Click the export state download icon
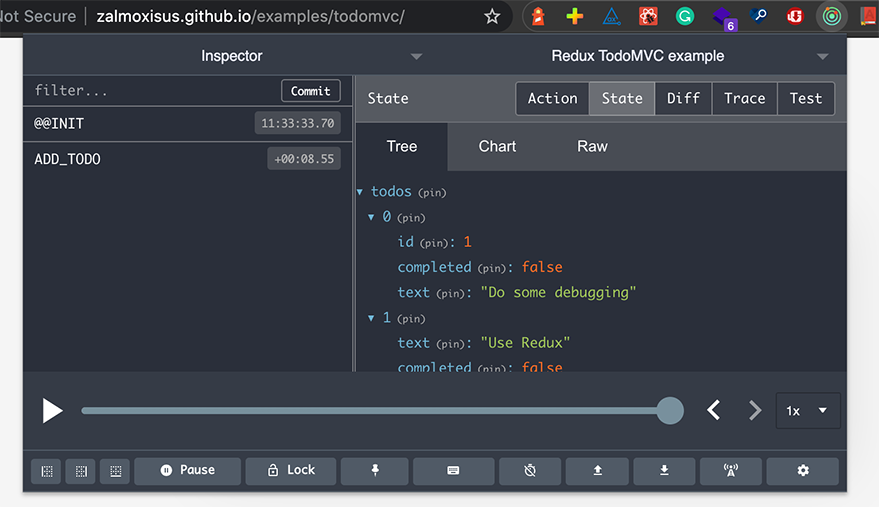 tap(664, 471)
